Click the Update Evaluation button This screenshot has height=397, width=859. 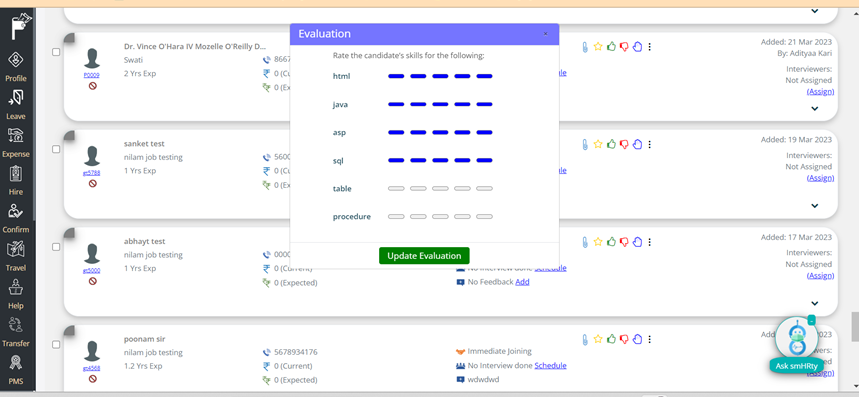click(x=424, y=256)
